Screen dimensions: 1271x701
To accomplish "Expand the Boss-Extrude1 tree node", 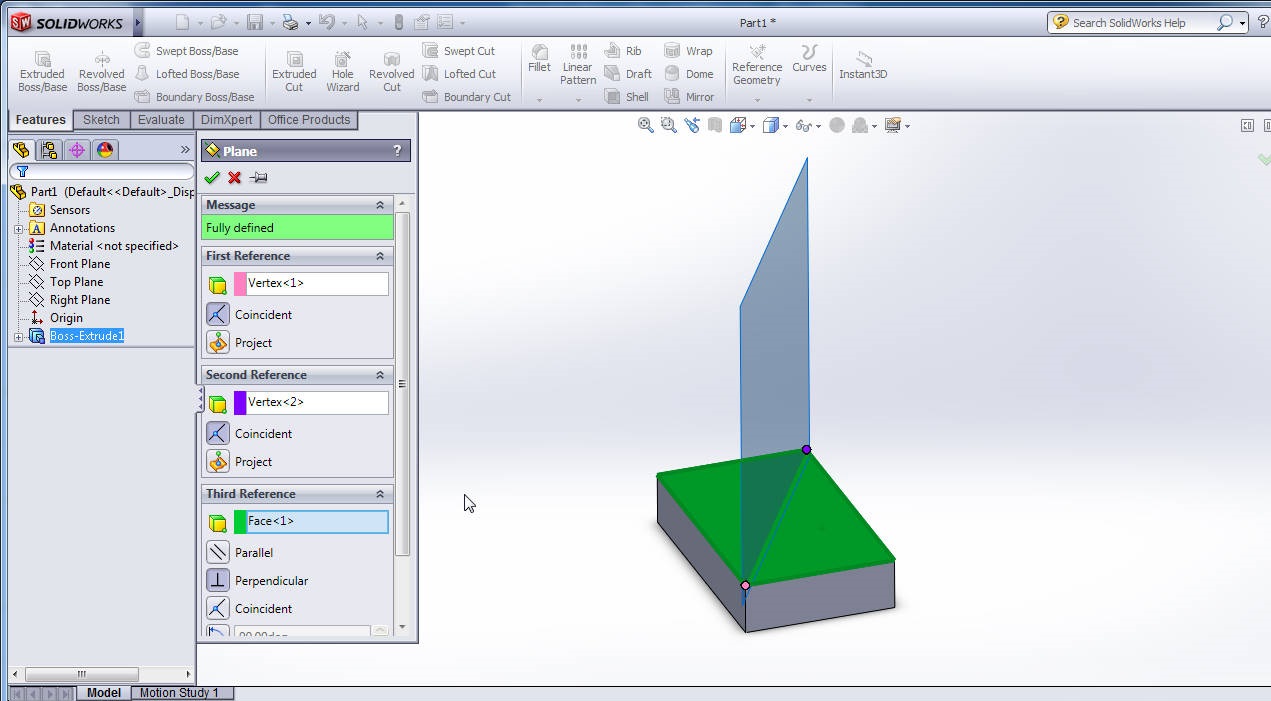I will click(x=18, y=337).
